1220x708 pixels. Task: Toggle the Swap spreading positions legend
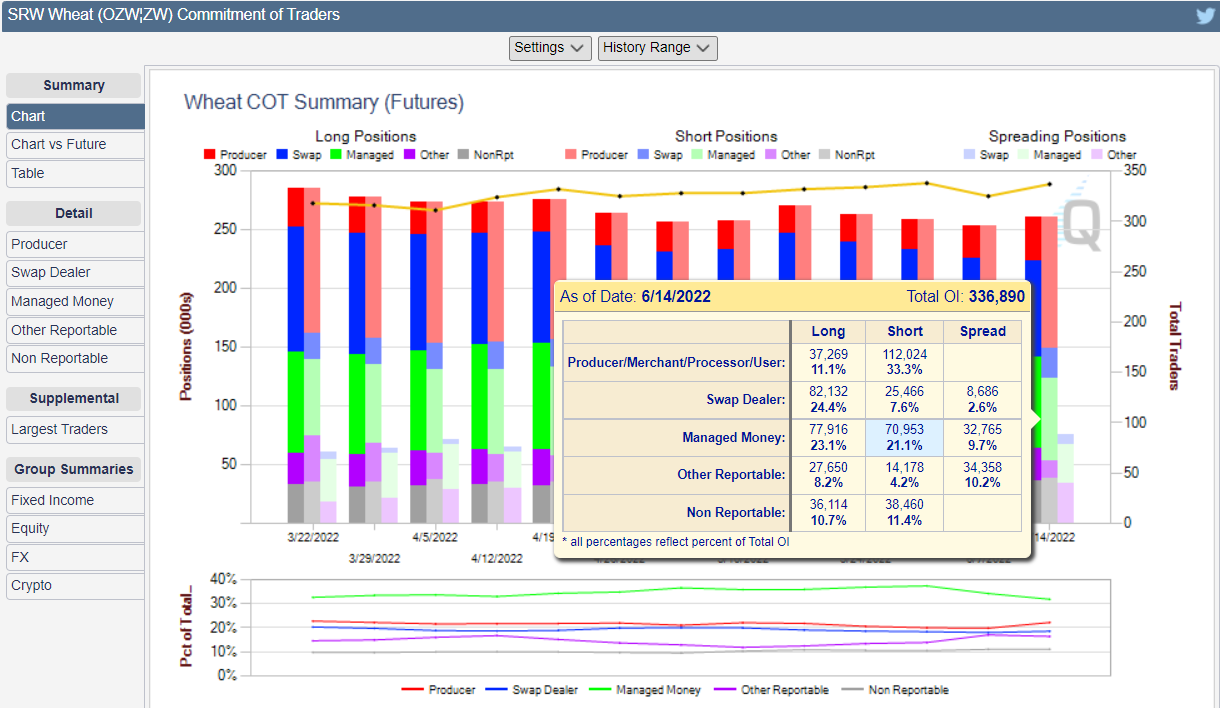point(971,155)
